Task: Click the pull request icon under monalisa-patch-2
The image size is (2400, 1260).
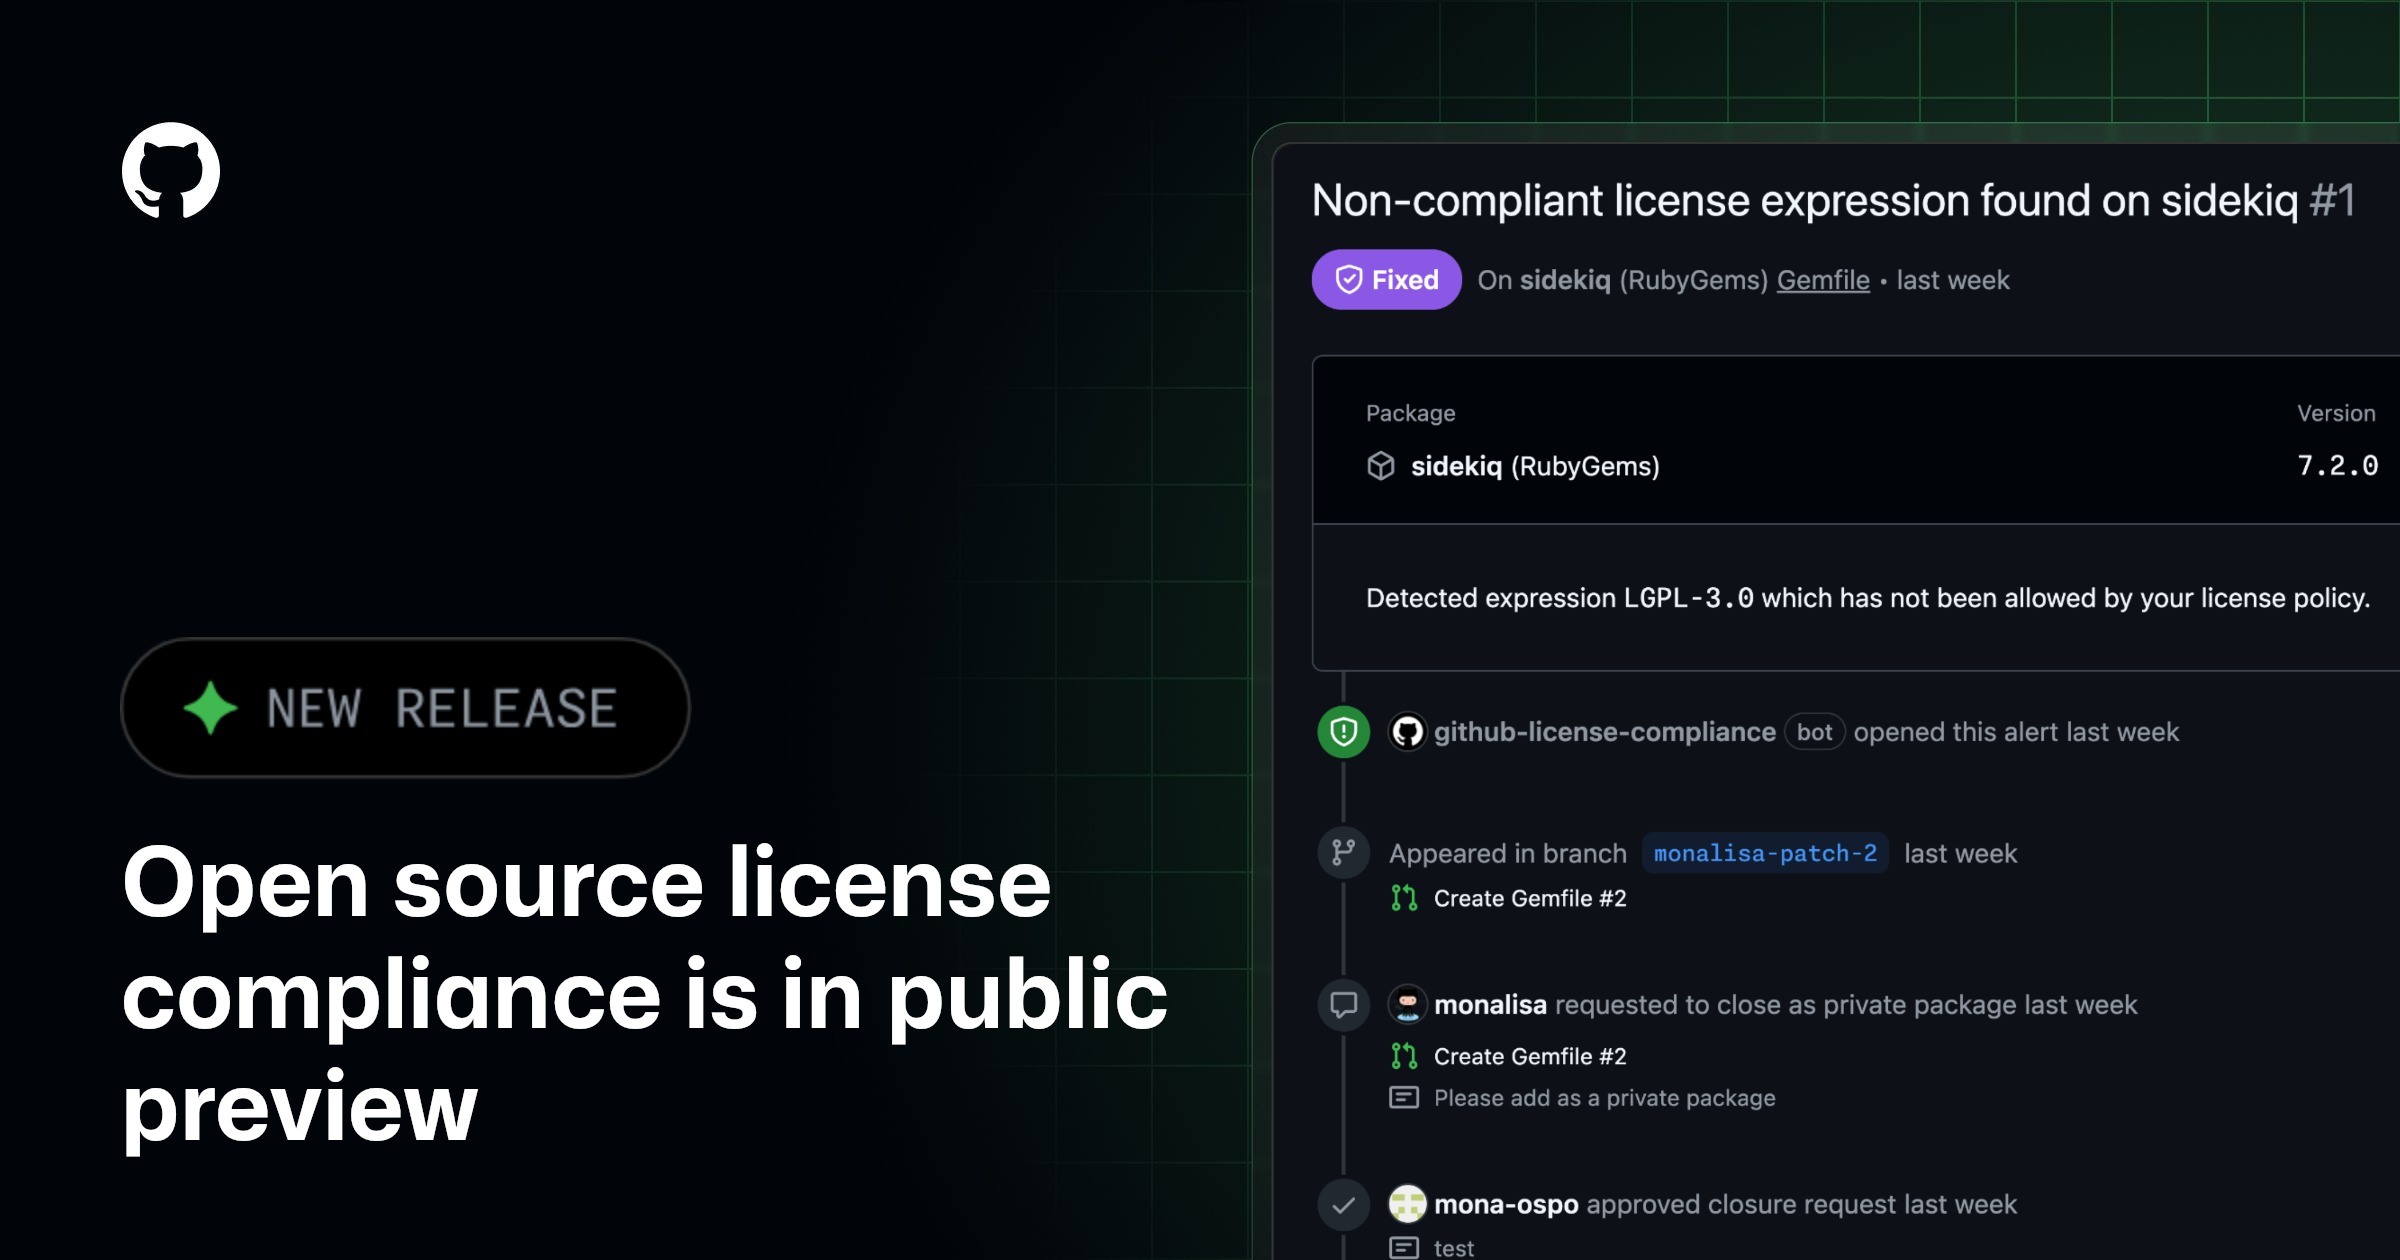Action: 1404,898
